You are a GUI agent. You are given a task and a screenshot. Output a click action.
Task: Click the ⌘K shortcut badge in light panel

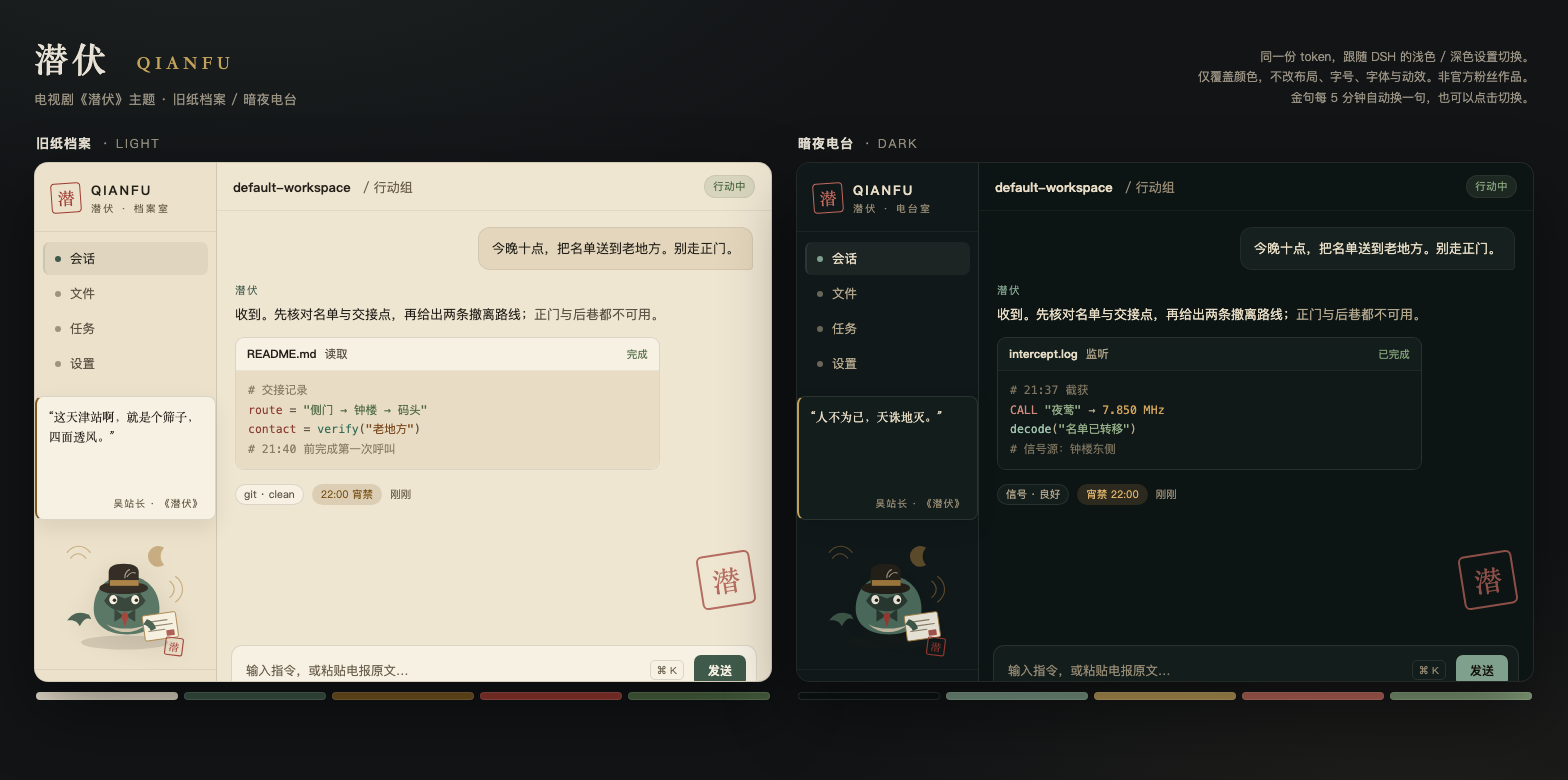(667, 670)
